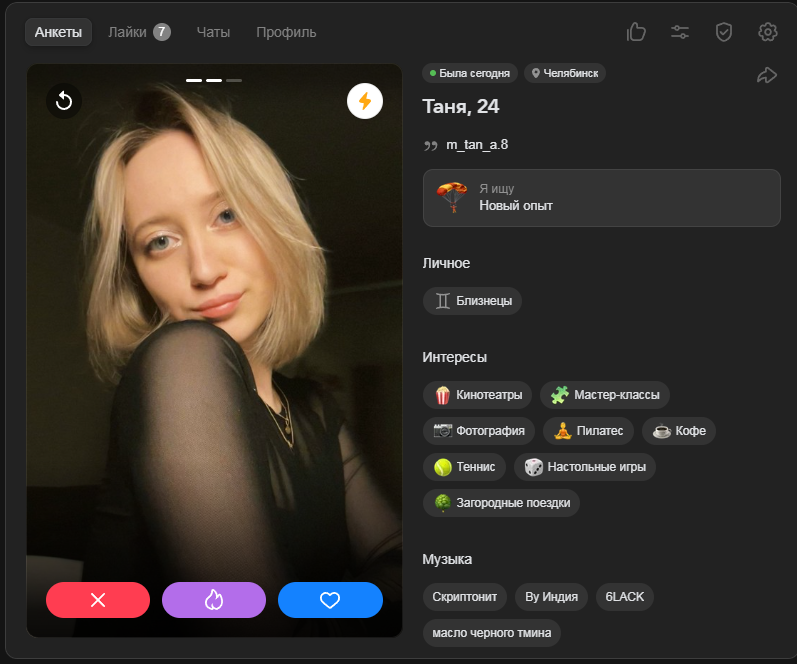797x664 pixels.
Task: Open the Лайки tab
Action: 138,32
